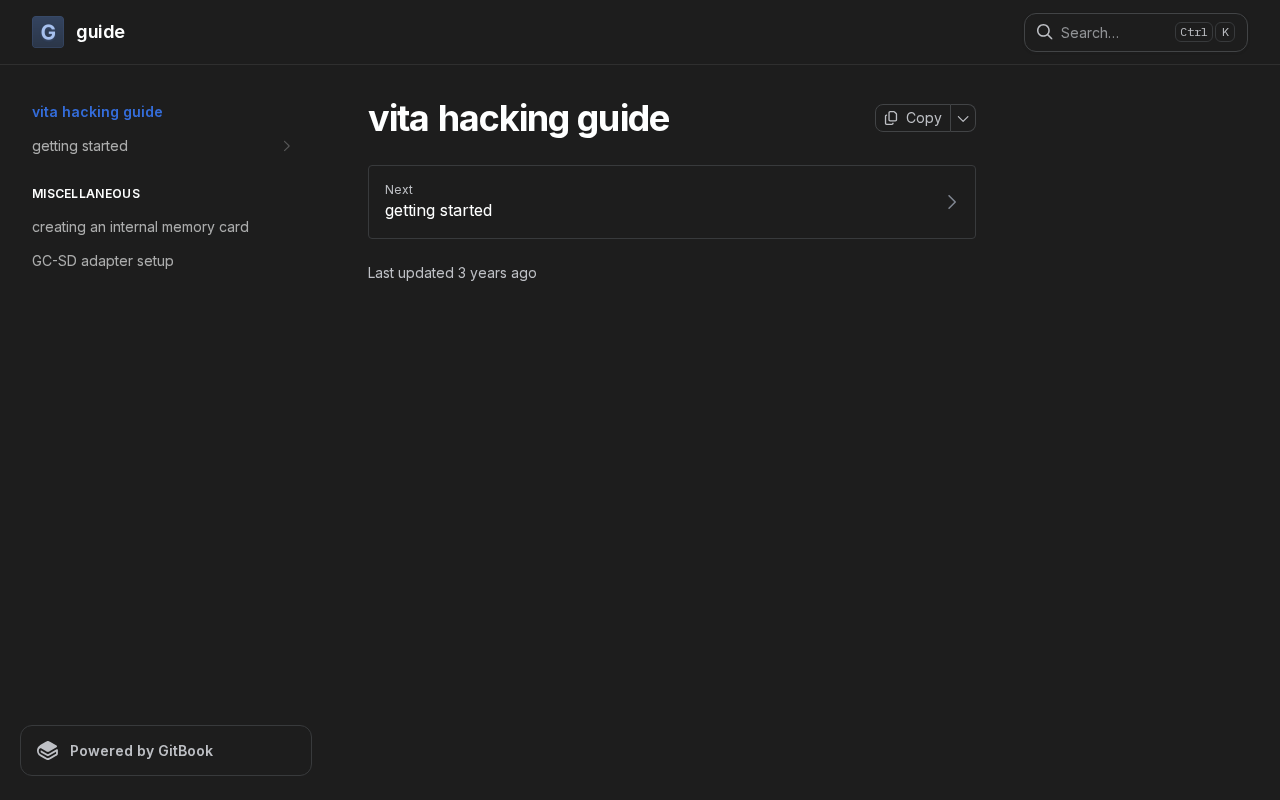Open the dropdown beside the Copy button

[x=963, y=118]
